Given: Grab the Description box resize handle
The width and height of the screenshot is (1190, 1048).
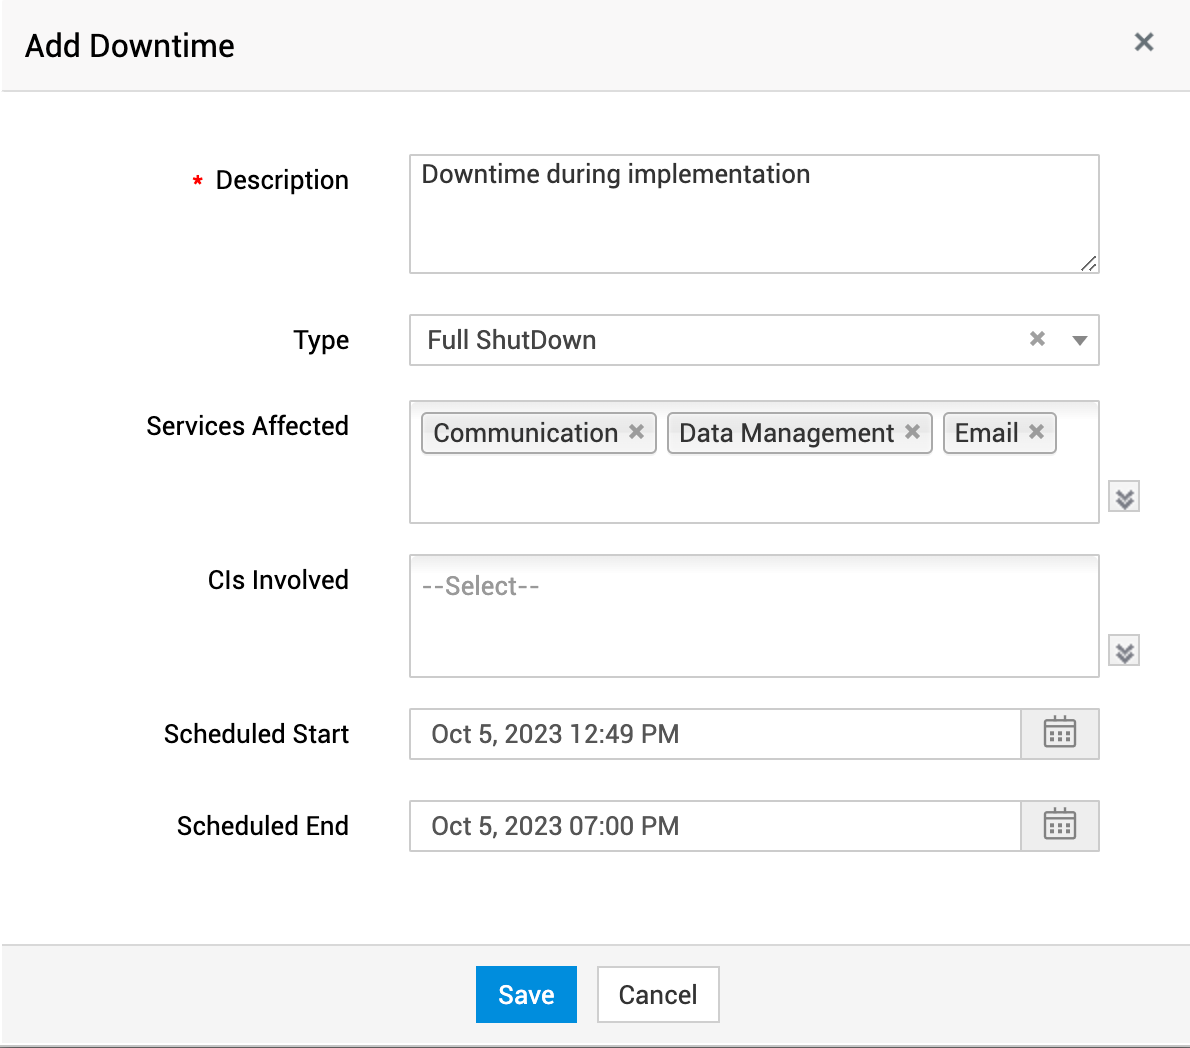Looking at the screenshot, I should point(1089,265).
